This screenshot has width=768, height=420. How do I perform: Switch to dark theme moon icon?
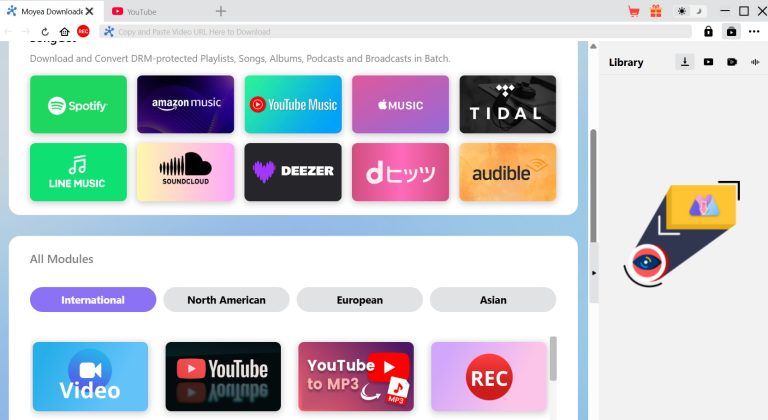699,11
